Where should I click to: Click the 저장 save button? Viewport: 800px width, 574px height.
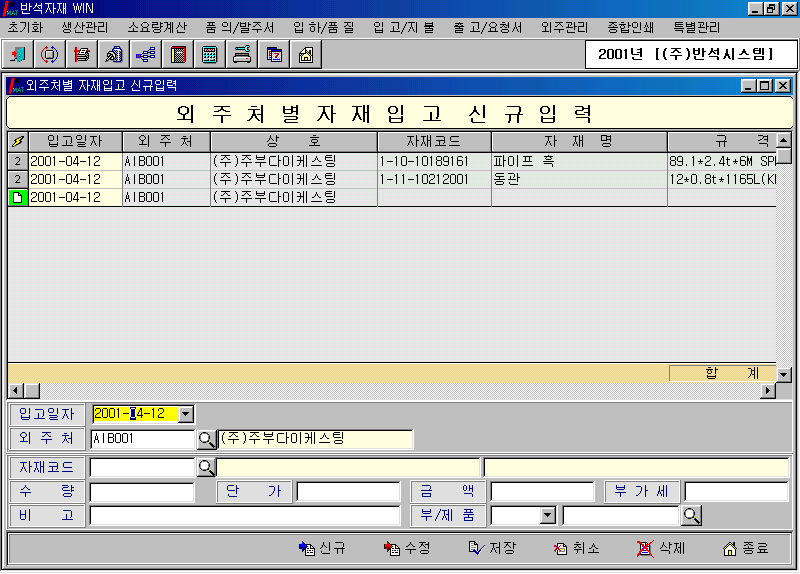tap(491, 548)
